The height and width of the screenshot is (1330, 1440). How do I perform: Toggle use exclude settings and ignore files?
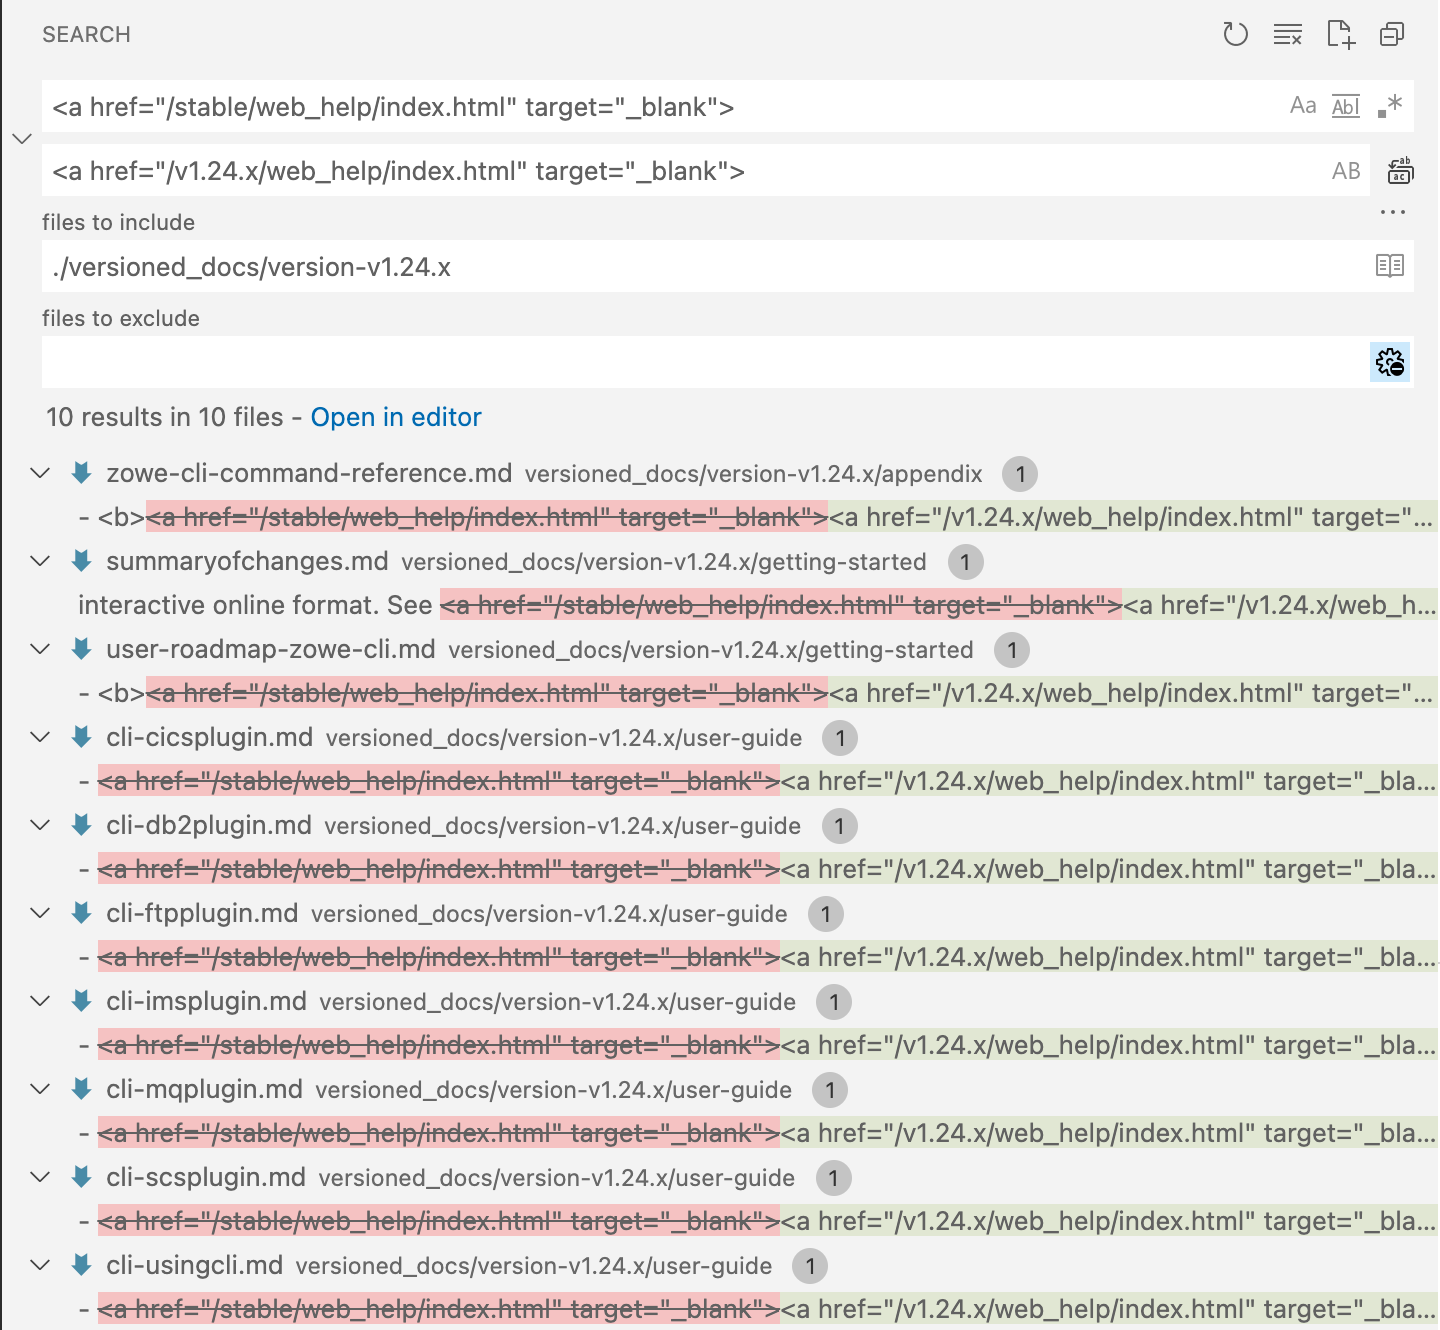click(x=1390, y=362)
